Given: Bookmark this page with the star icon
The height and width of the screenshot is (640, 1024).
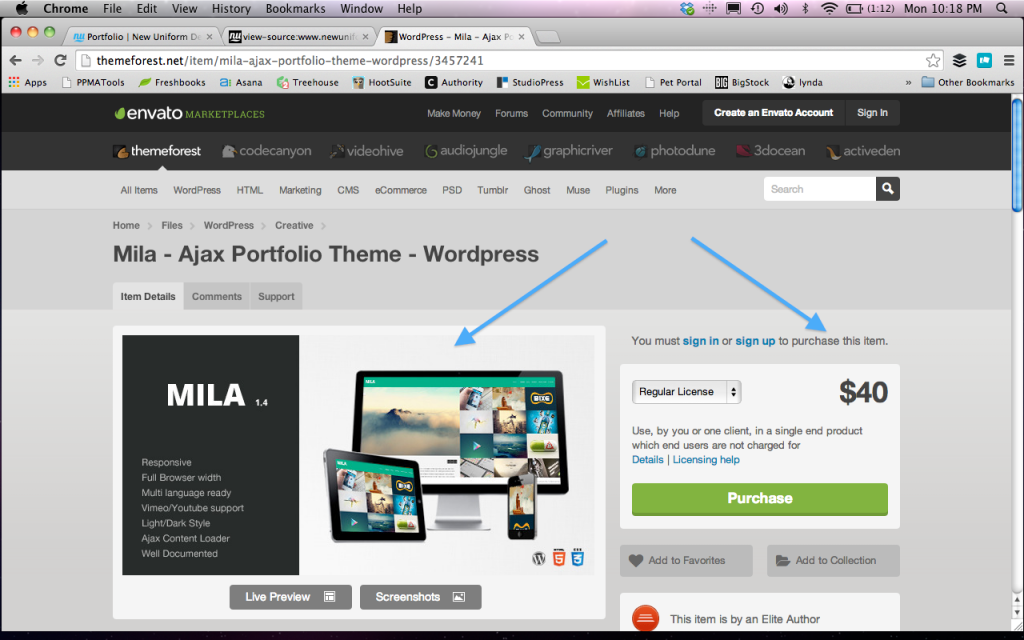Looking at the screenshot, I should (933, 61).
